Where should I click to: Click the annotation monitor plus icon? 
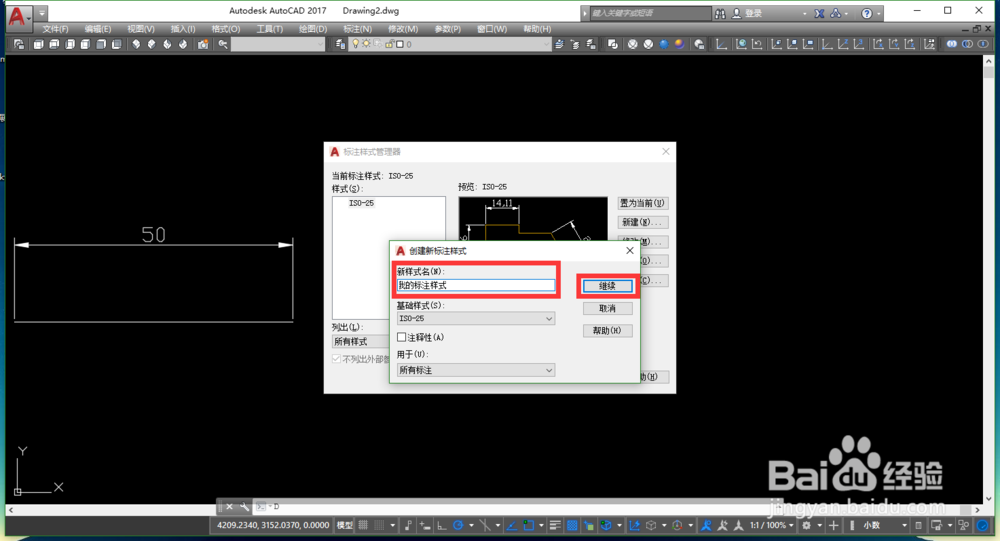coord(834,525)
